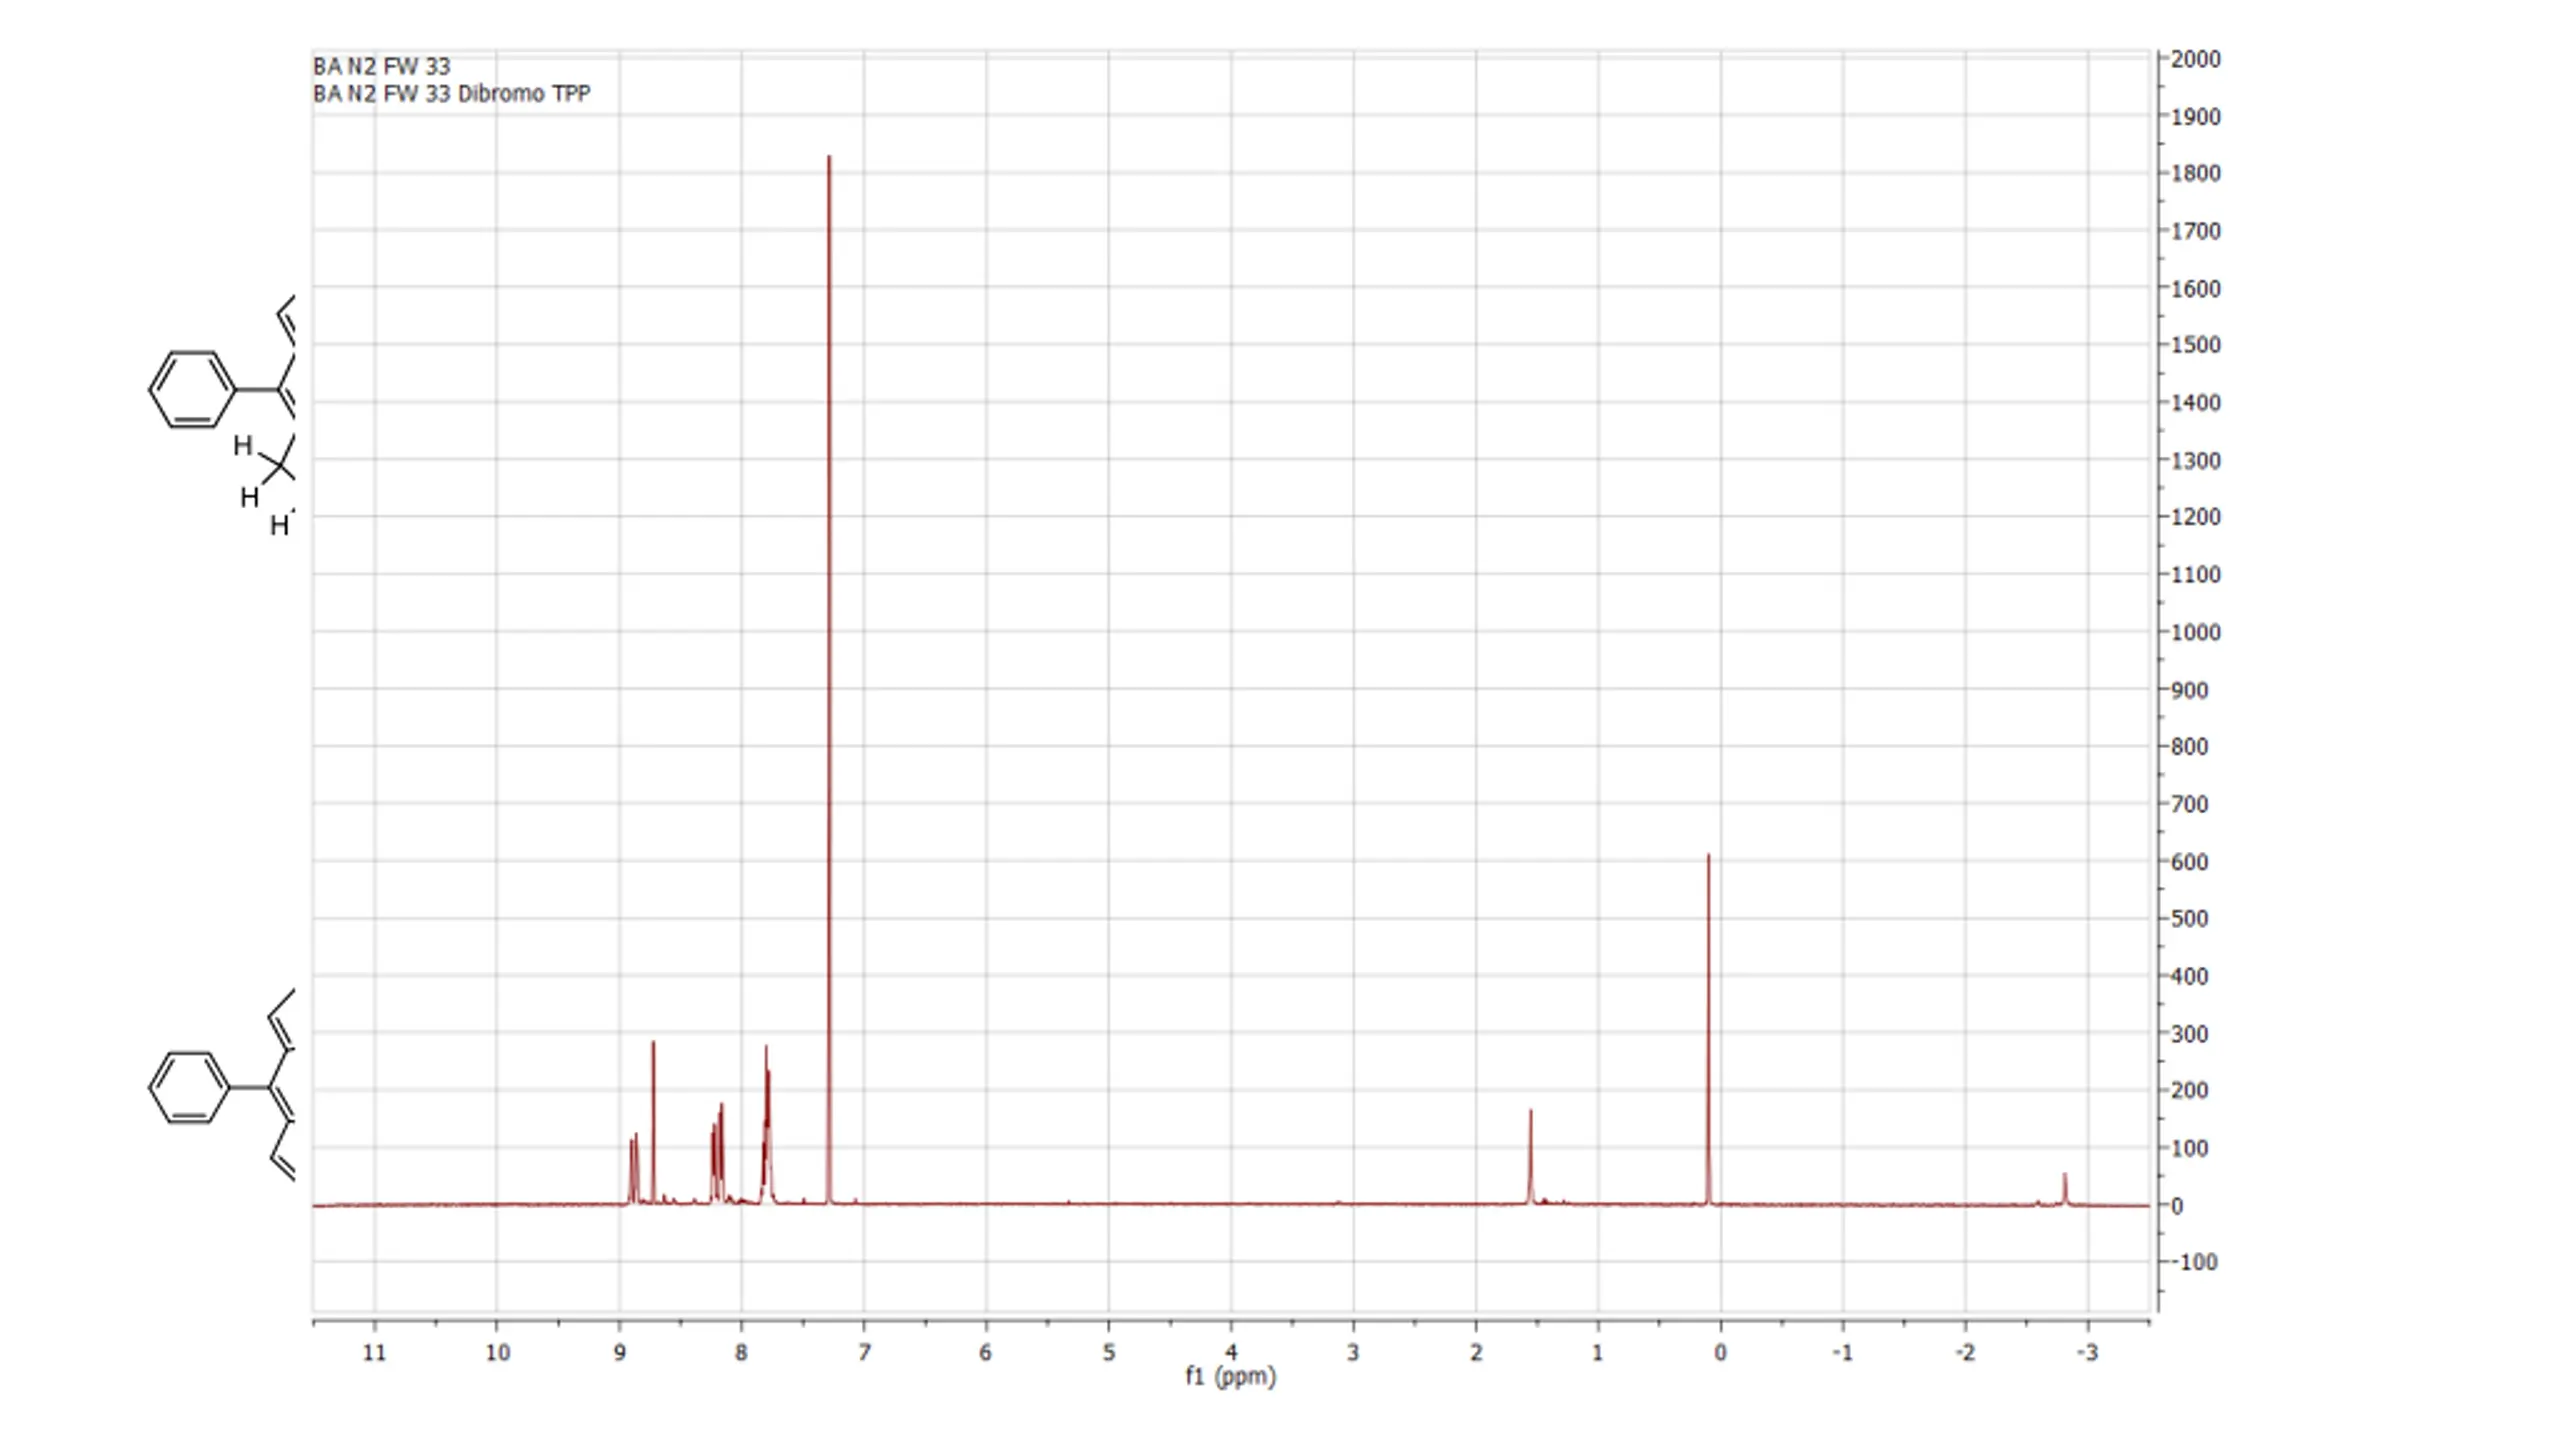Click the 1000 tick on the intensity axis

pyautogui.click(x=2196, y=632)
